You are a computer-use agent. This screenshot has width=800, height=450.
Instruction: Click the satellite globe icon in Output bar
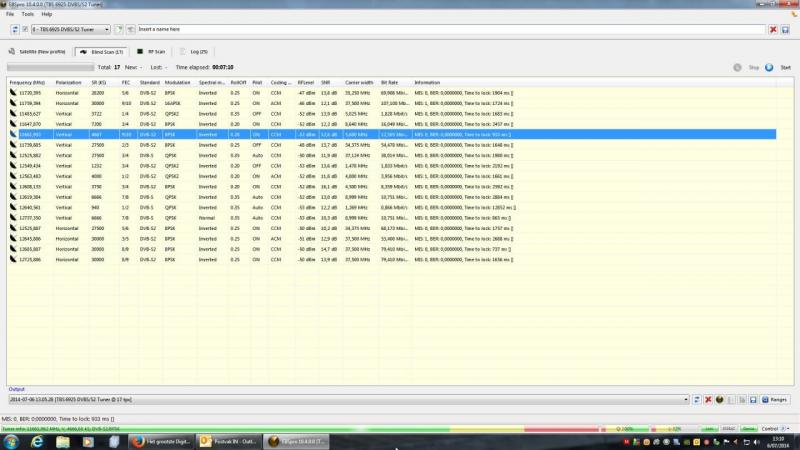pos(719,399)
